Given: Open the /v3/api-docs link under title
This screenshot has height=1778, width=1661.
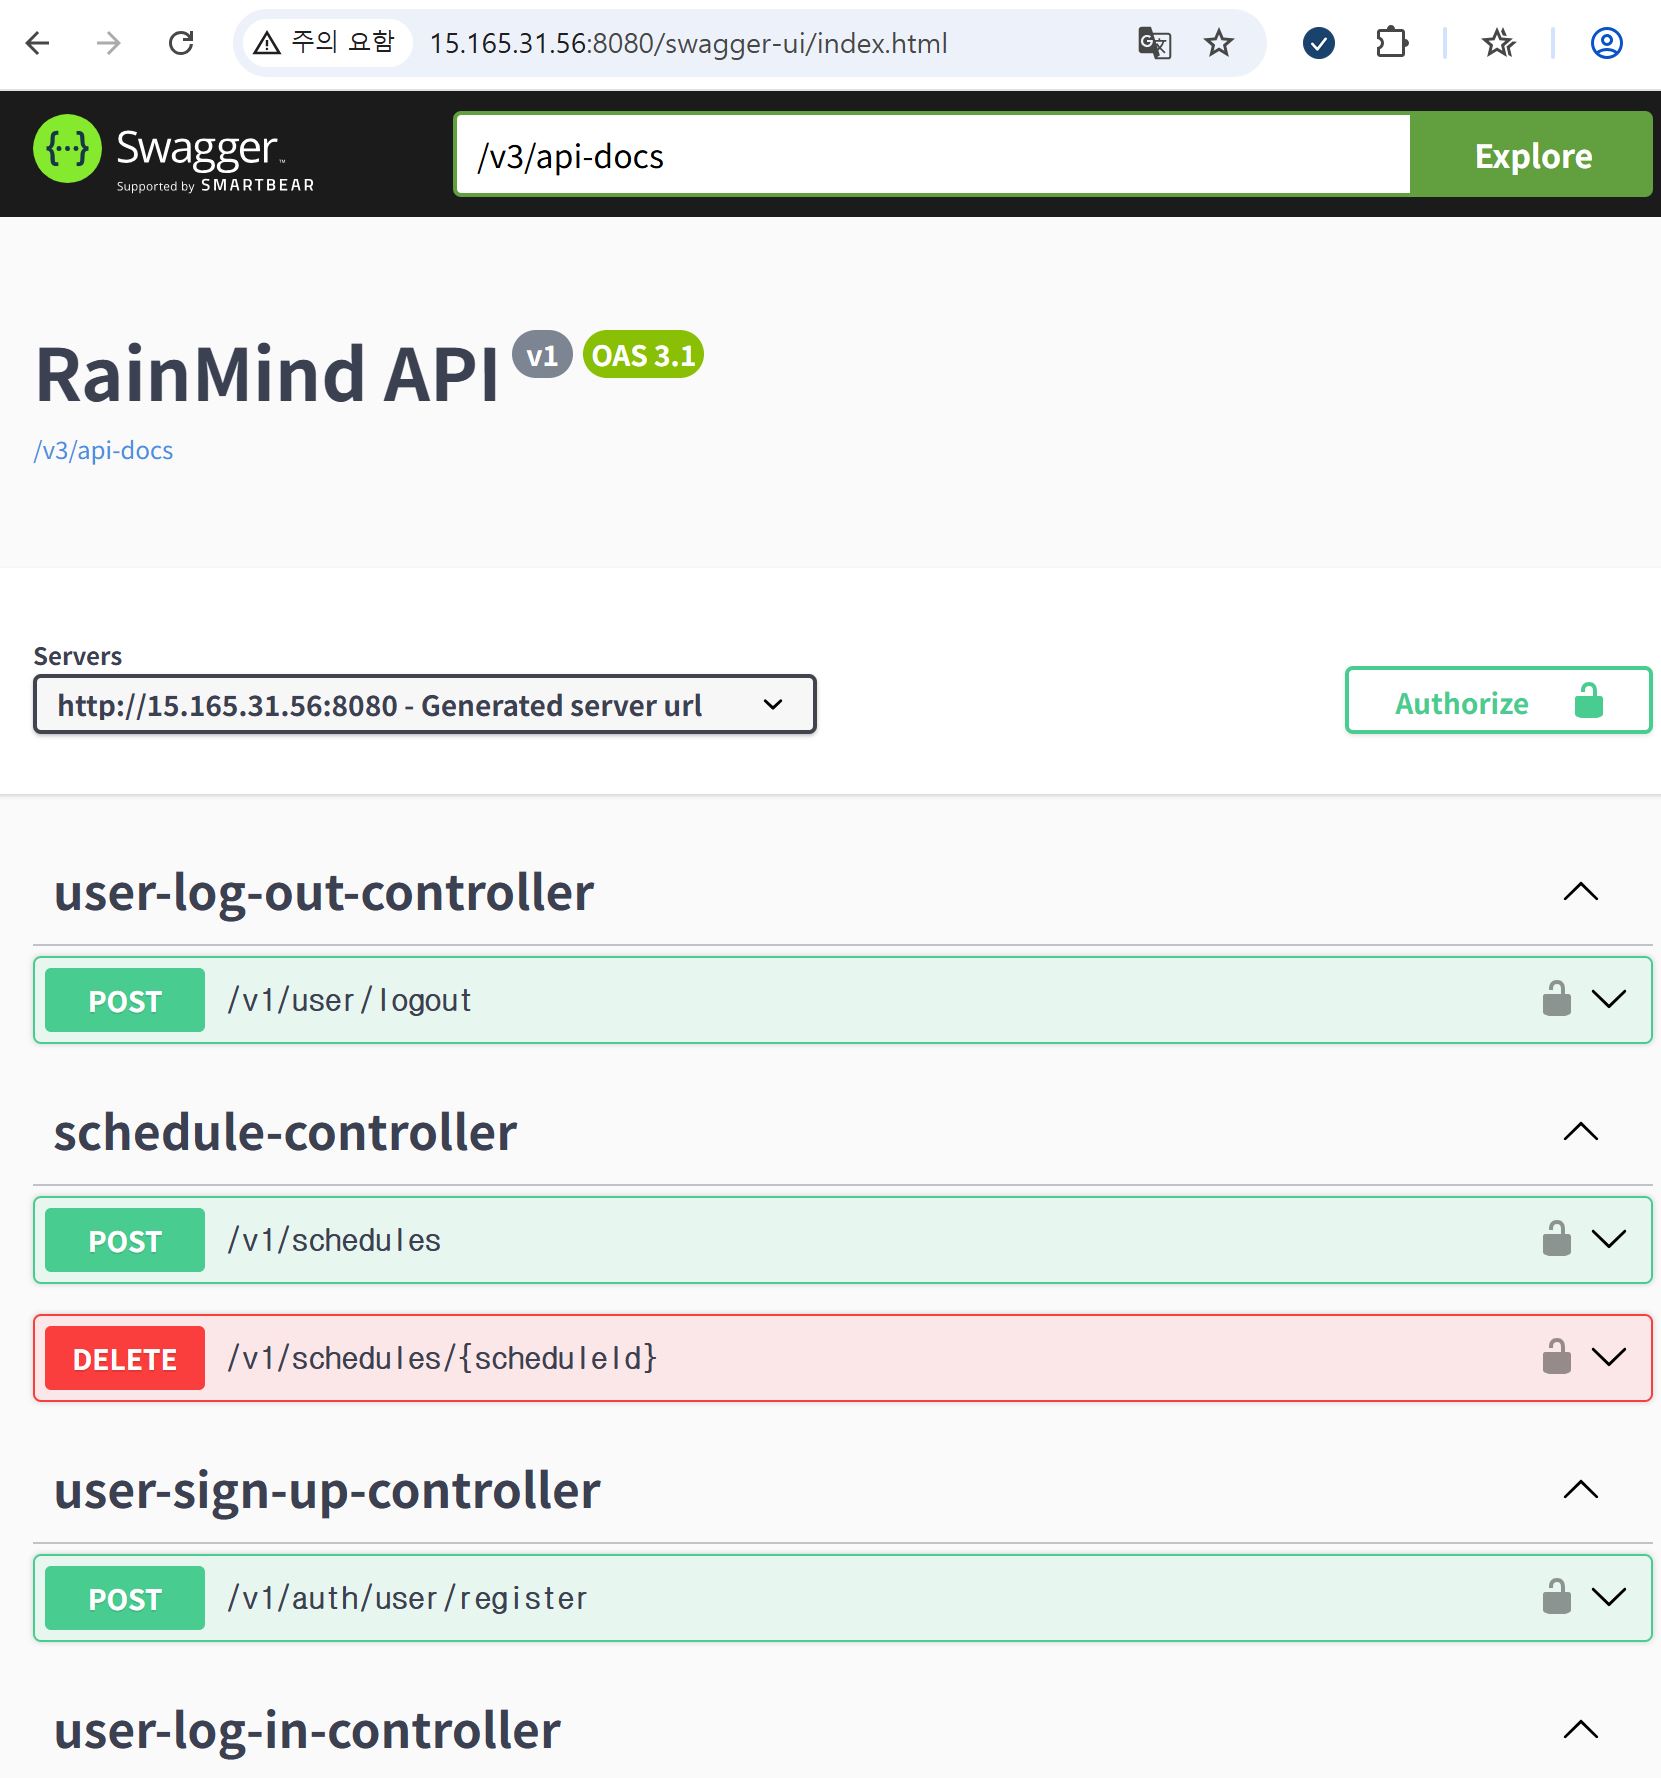Looking at the screenshot, I should 104,451.
